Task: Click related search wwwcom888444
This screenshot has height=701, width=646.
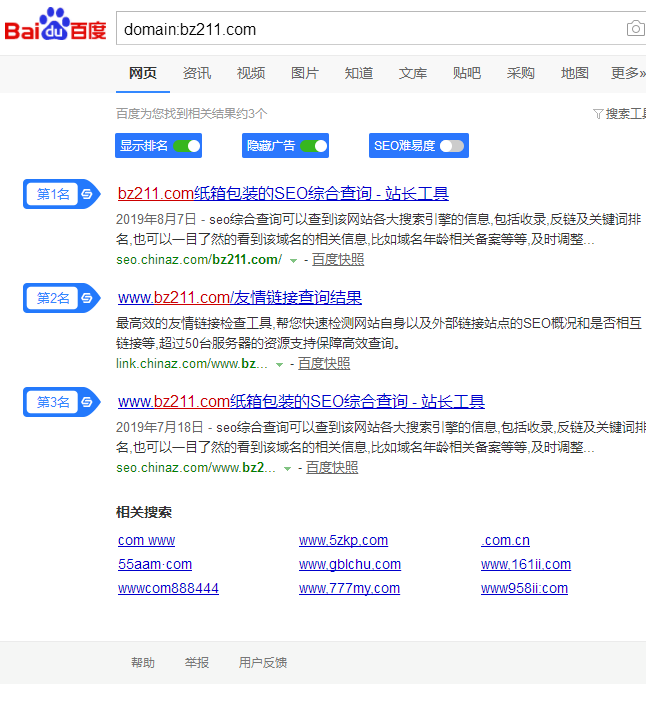Action: [169, 588]
